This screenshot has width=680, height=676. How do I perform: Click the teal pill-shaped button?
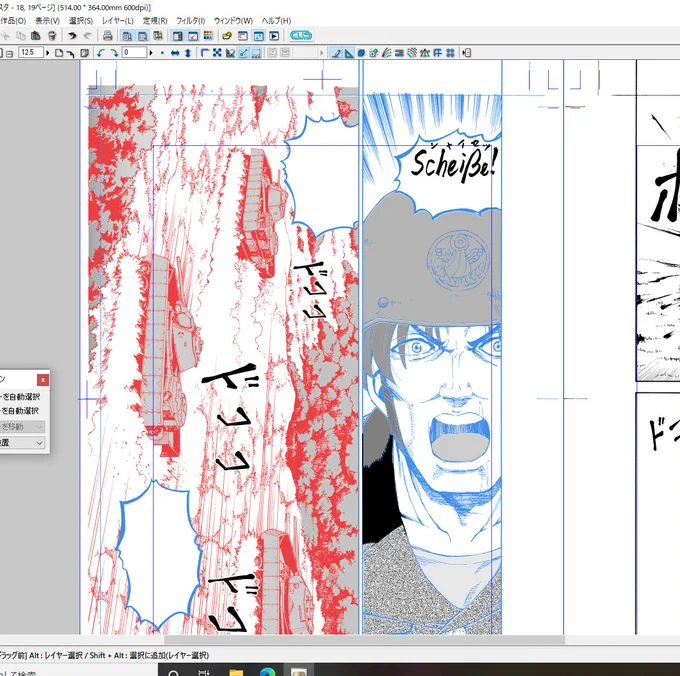(301, 36)
